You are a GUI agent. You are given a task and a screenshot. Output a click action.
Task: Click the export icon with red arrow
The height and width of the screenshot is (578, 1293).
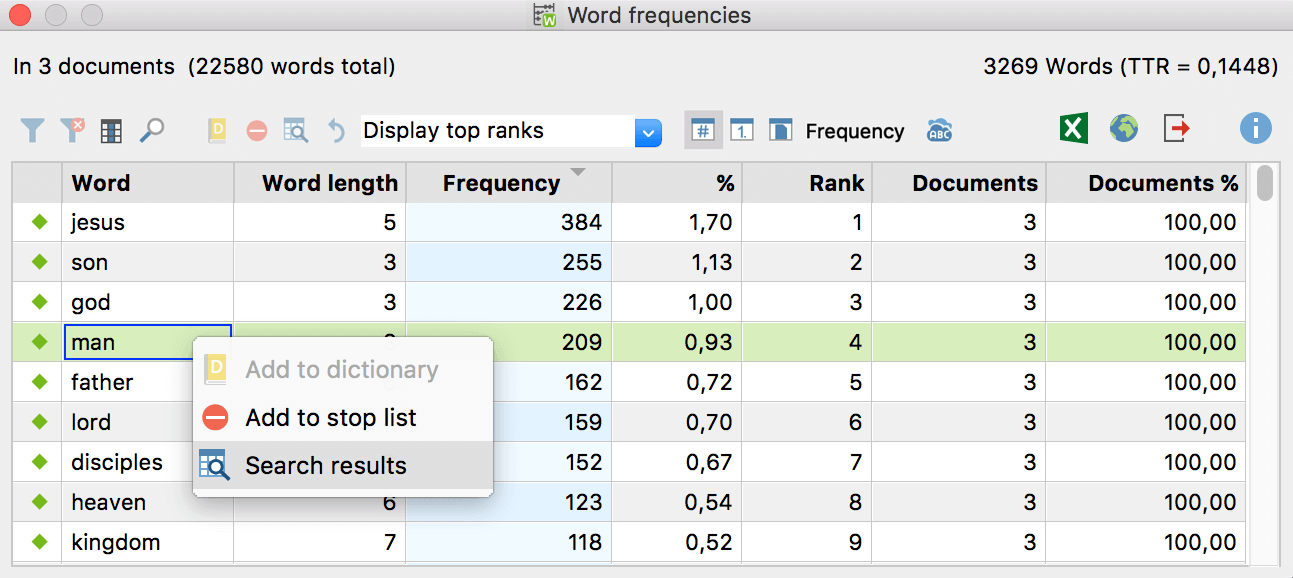1177,129
